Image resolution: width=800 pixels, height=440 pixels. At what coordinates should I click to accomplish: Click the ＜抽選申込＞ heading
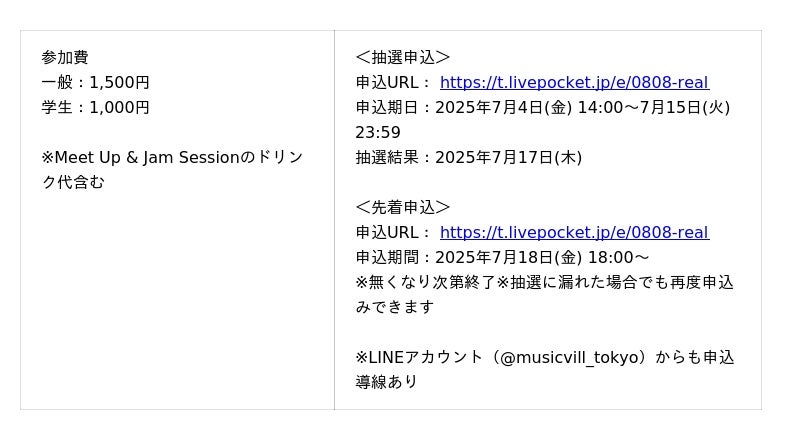pos(402,58)
